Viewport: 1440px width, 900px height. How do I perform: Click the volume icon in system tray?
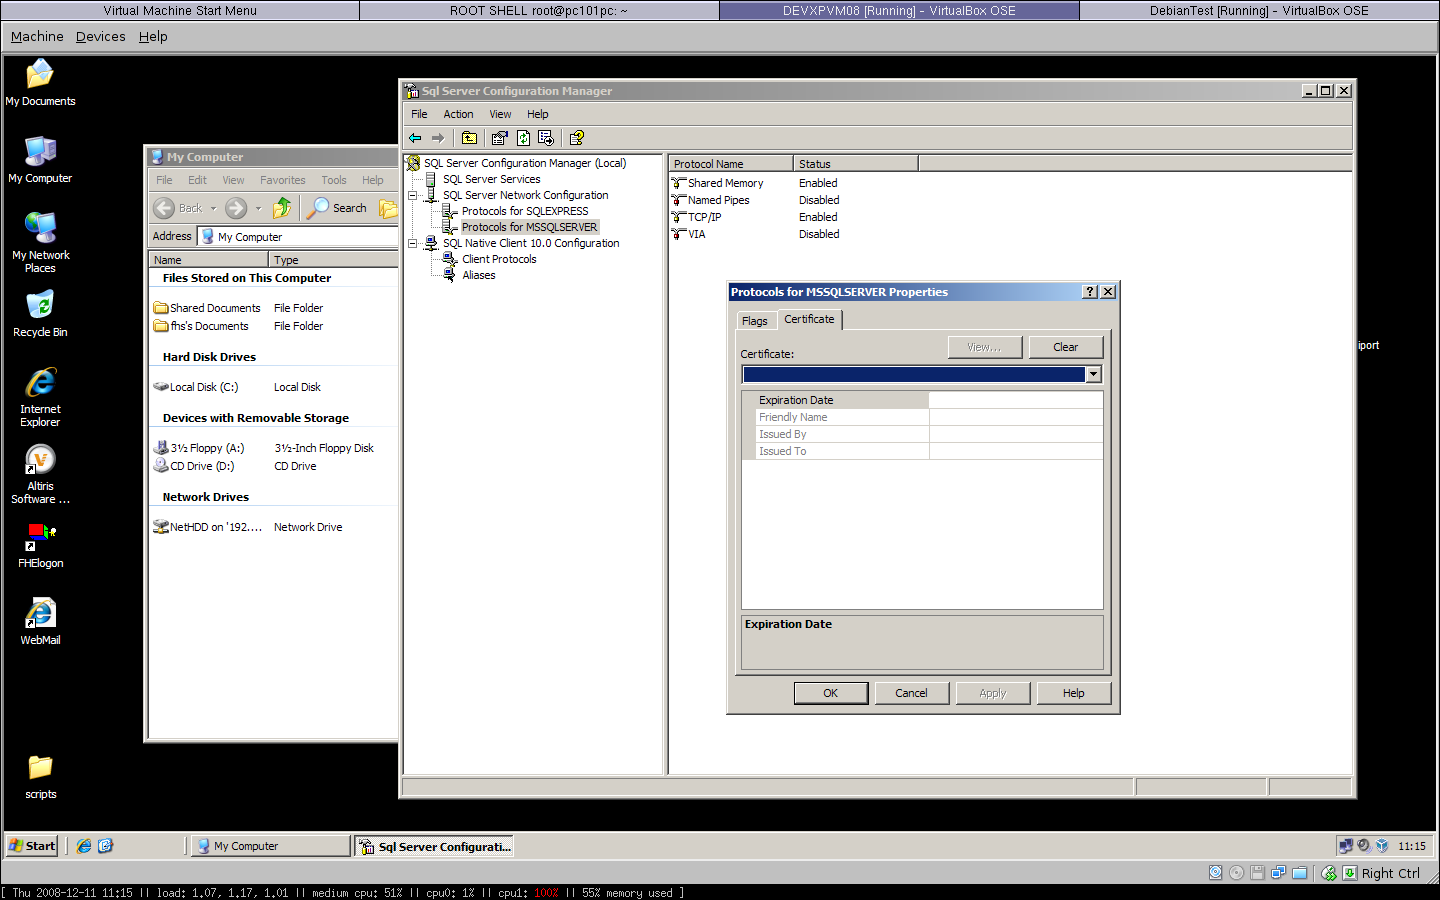point(1363,846)
